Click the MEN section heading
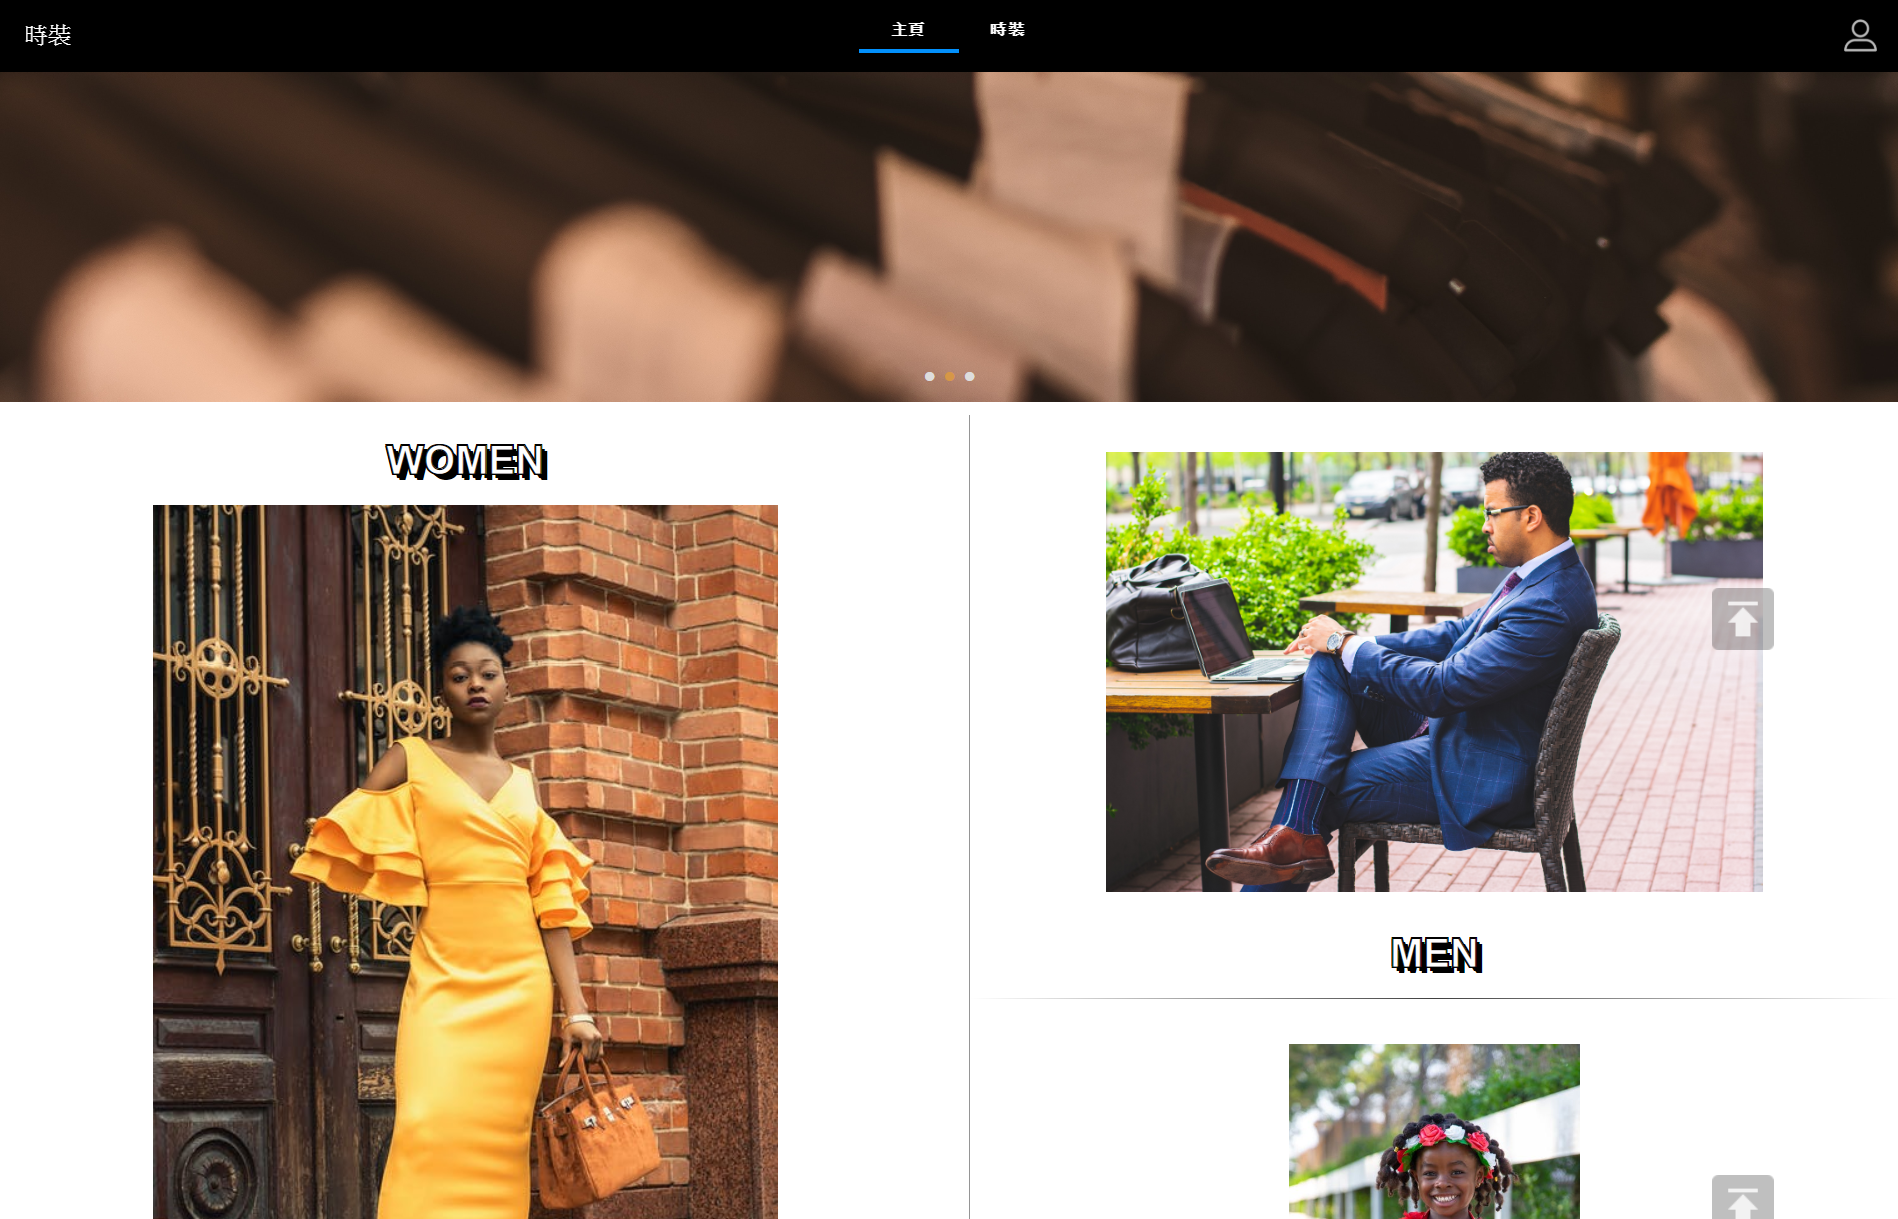The image size is (1898, 1219). pyautogui.click(x=1435, y=954)
